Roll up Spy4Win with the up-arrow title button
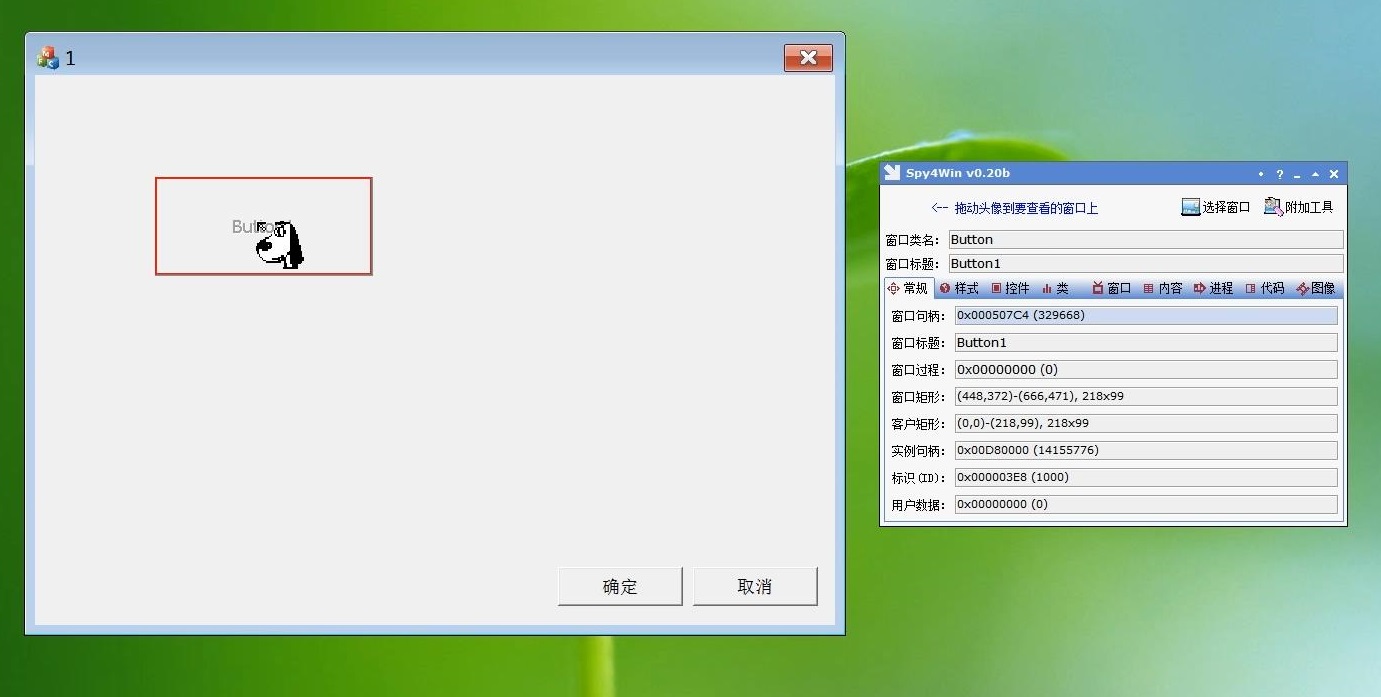 (x=1315, y=174)
